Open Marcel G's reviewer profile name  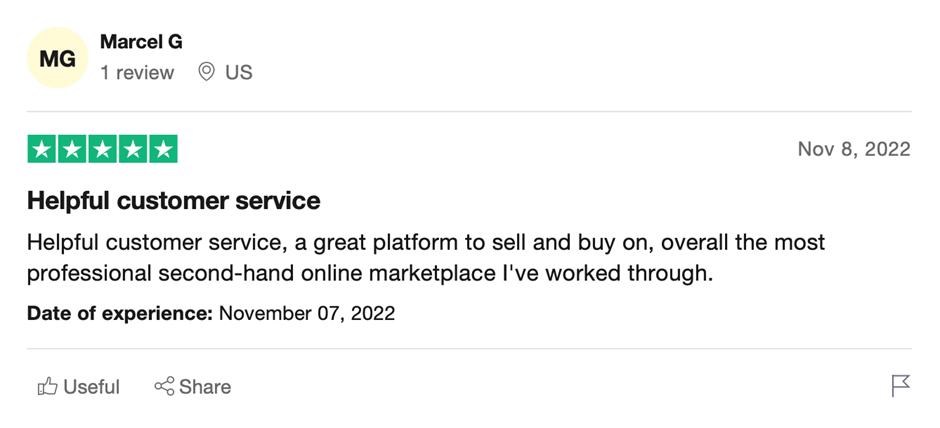(x=141, y=42)
